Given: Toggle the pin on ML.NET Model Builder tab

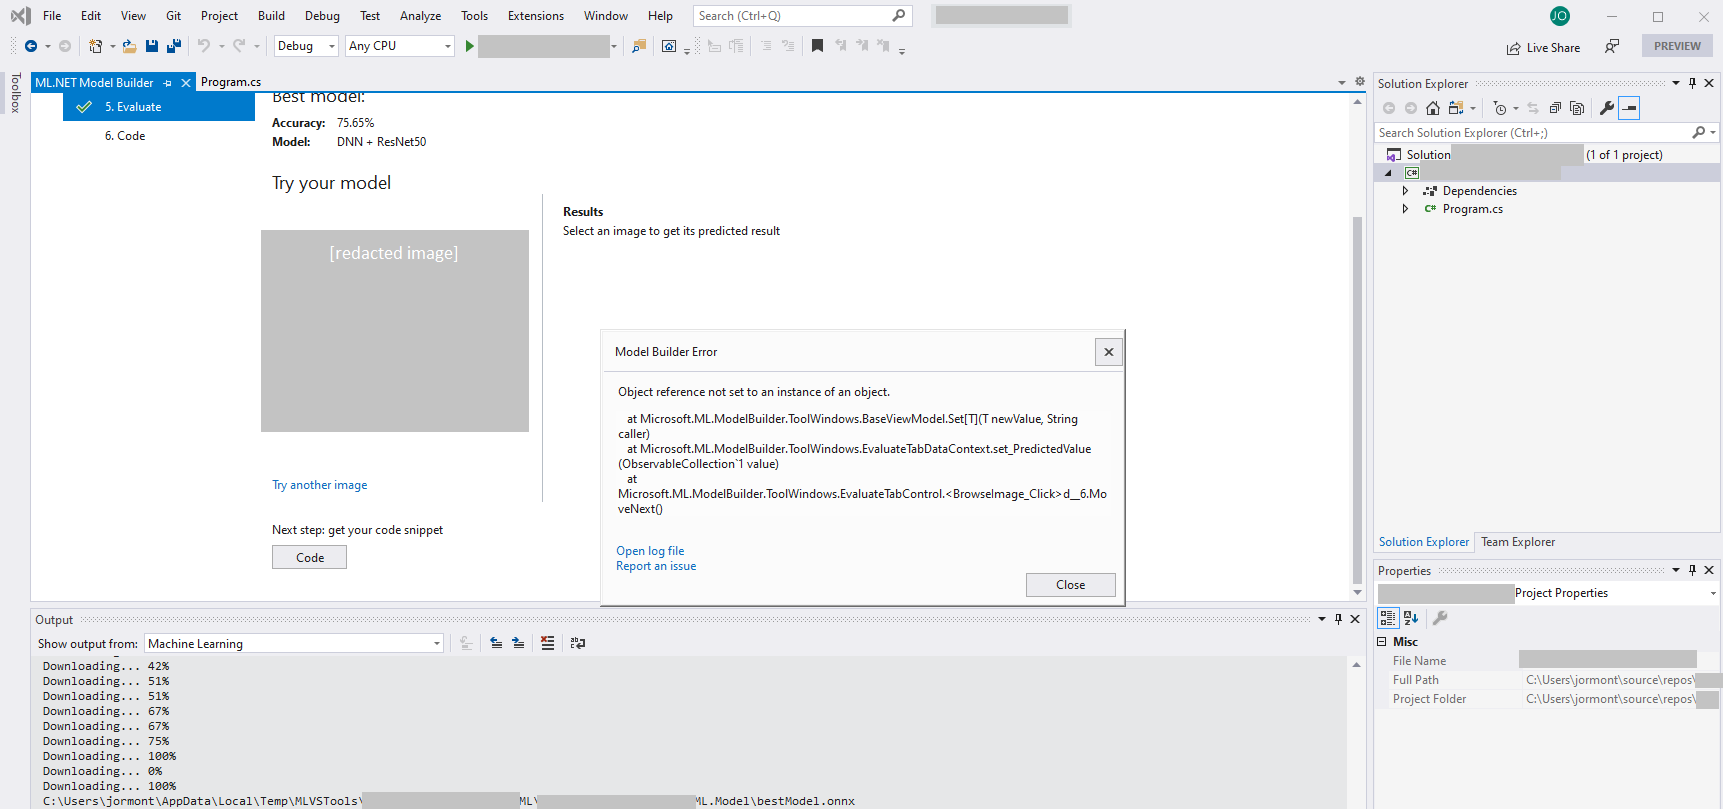Looking at the screenshot, I should pyautogui.click(x=168, y=83).
